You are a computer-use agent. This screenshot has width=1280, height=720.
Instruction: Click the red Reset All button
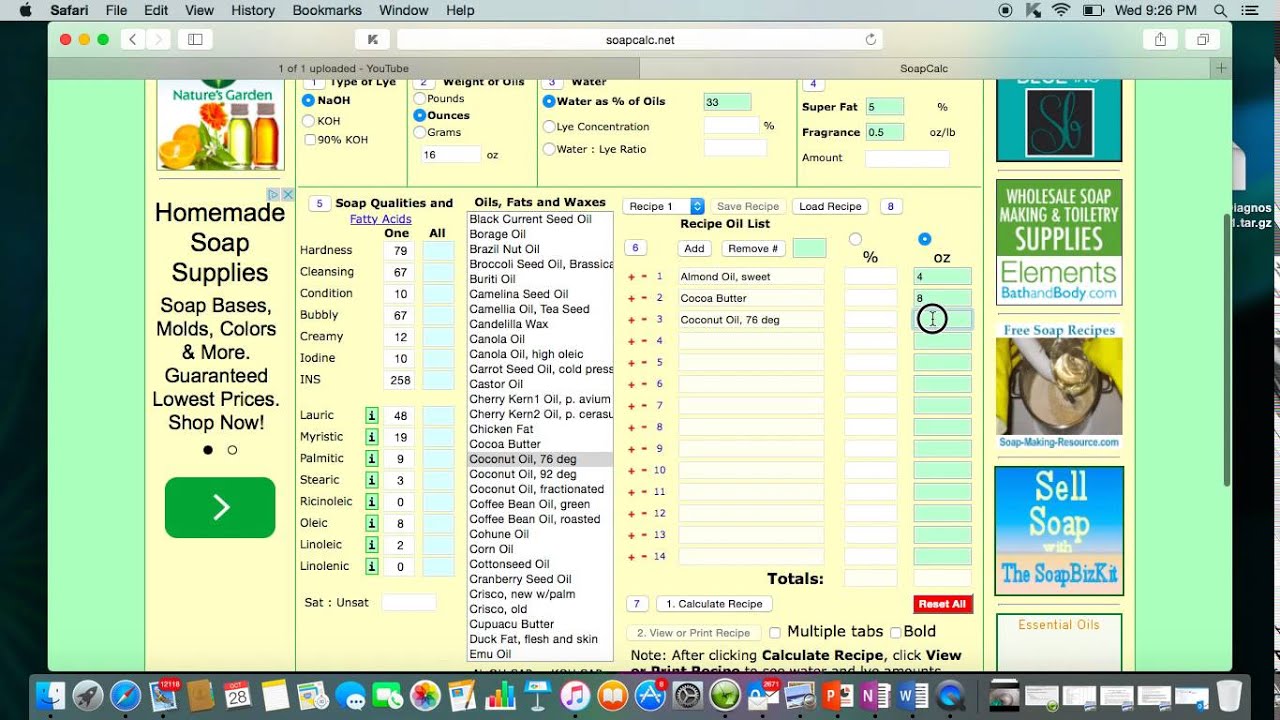(x=942, y=604)
